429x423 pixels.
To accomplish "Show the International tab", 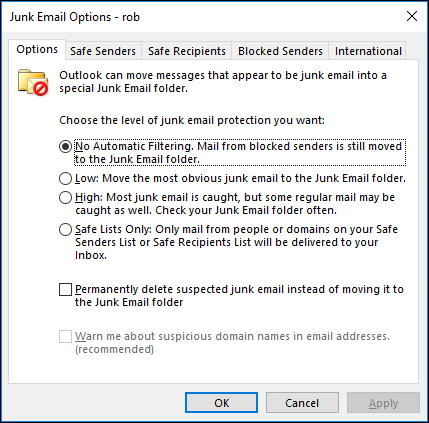I will click(368, 51).
